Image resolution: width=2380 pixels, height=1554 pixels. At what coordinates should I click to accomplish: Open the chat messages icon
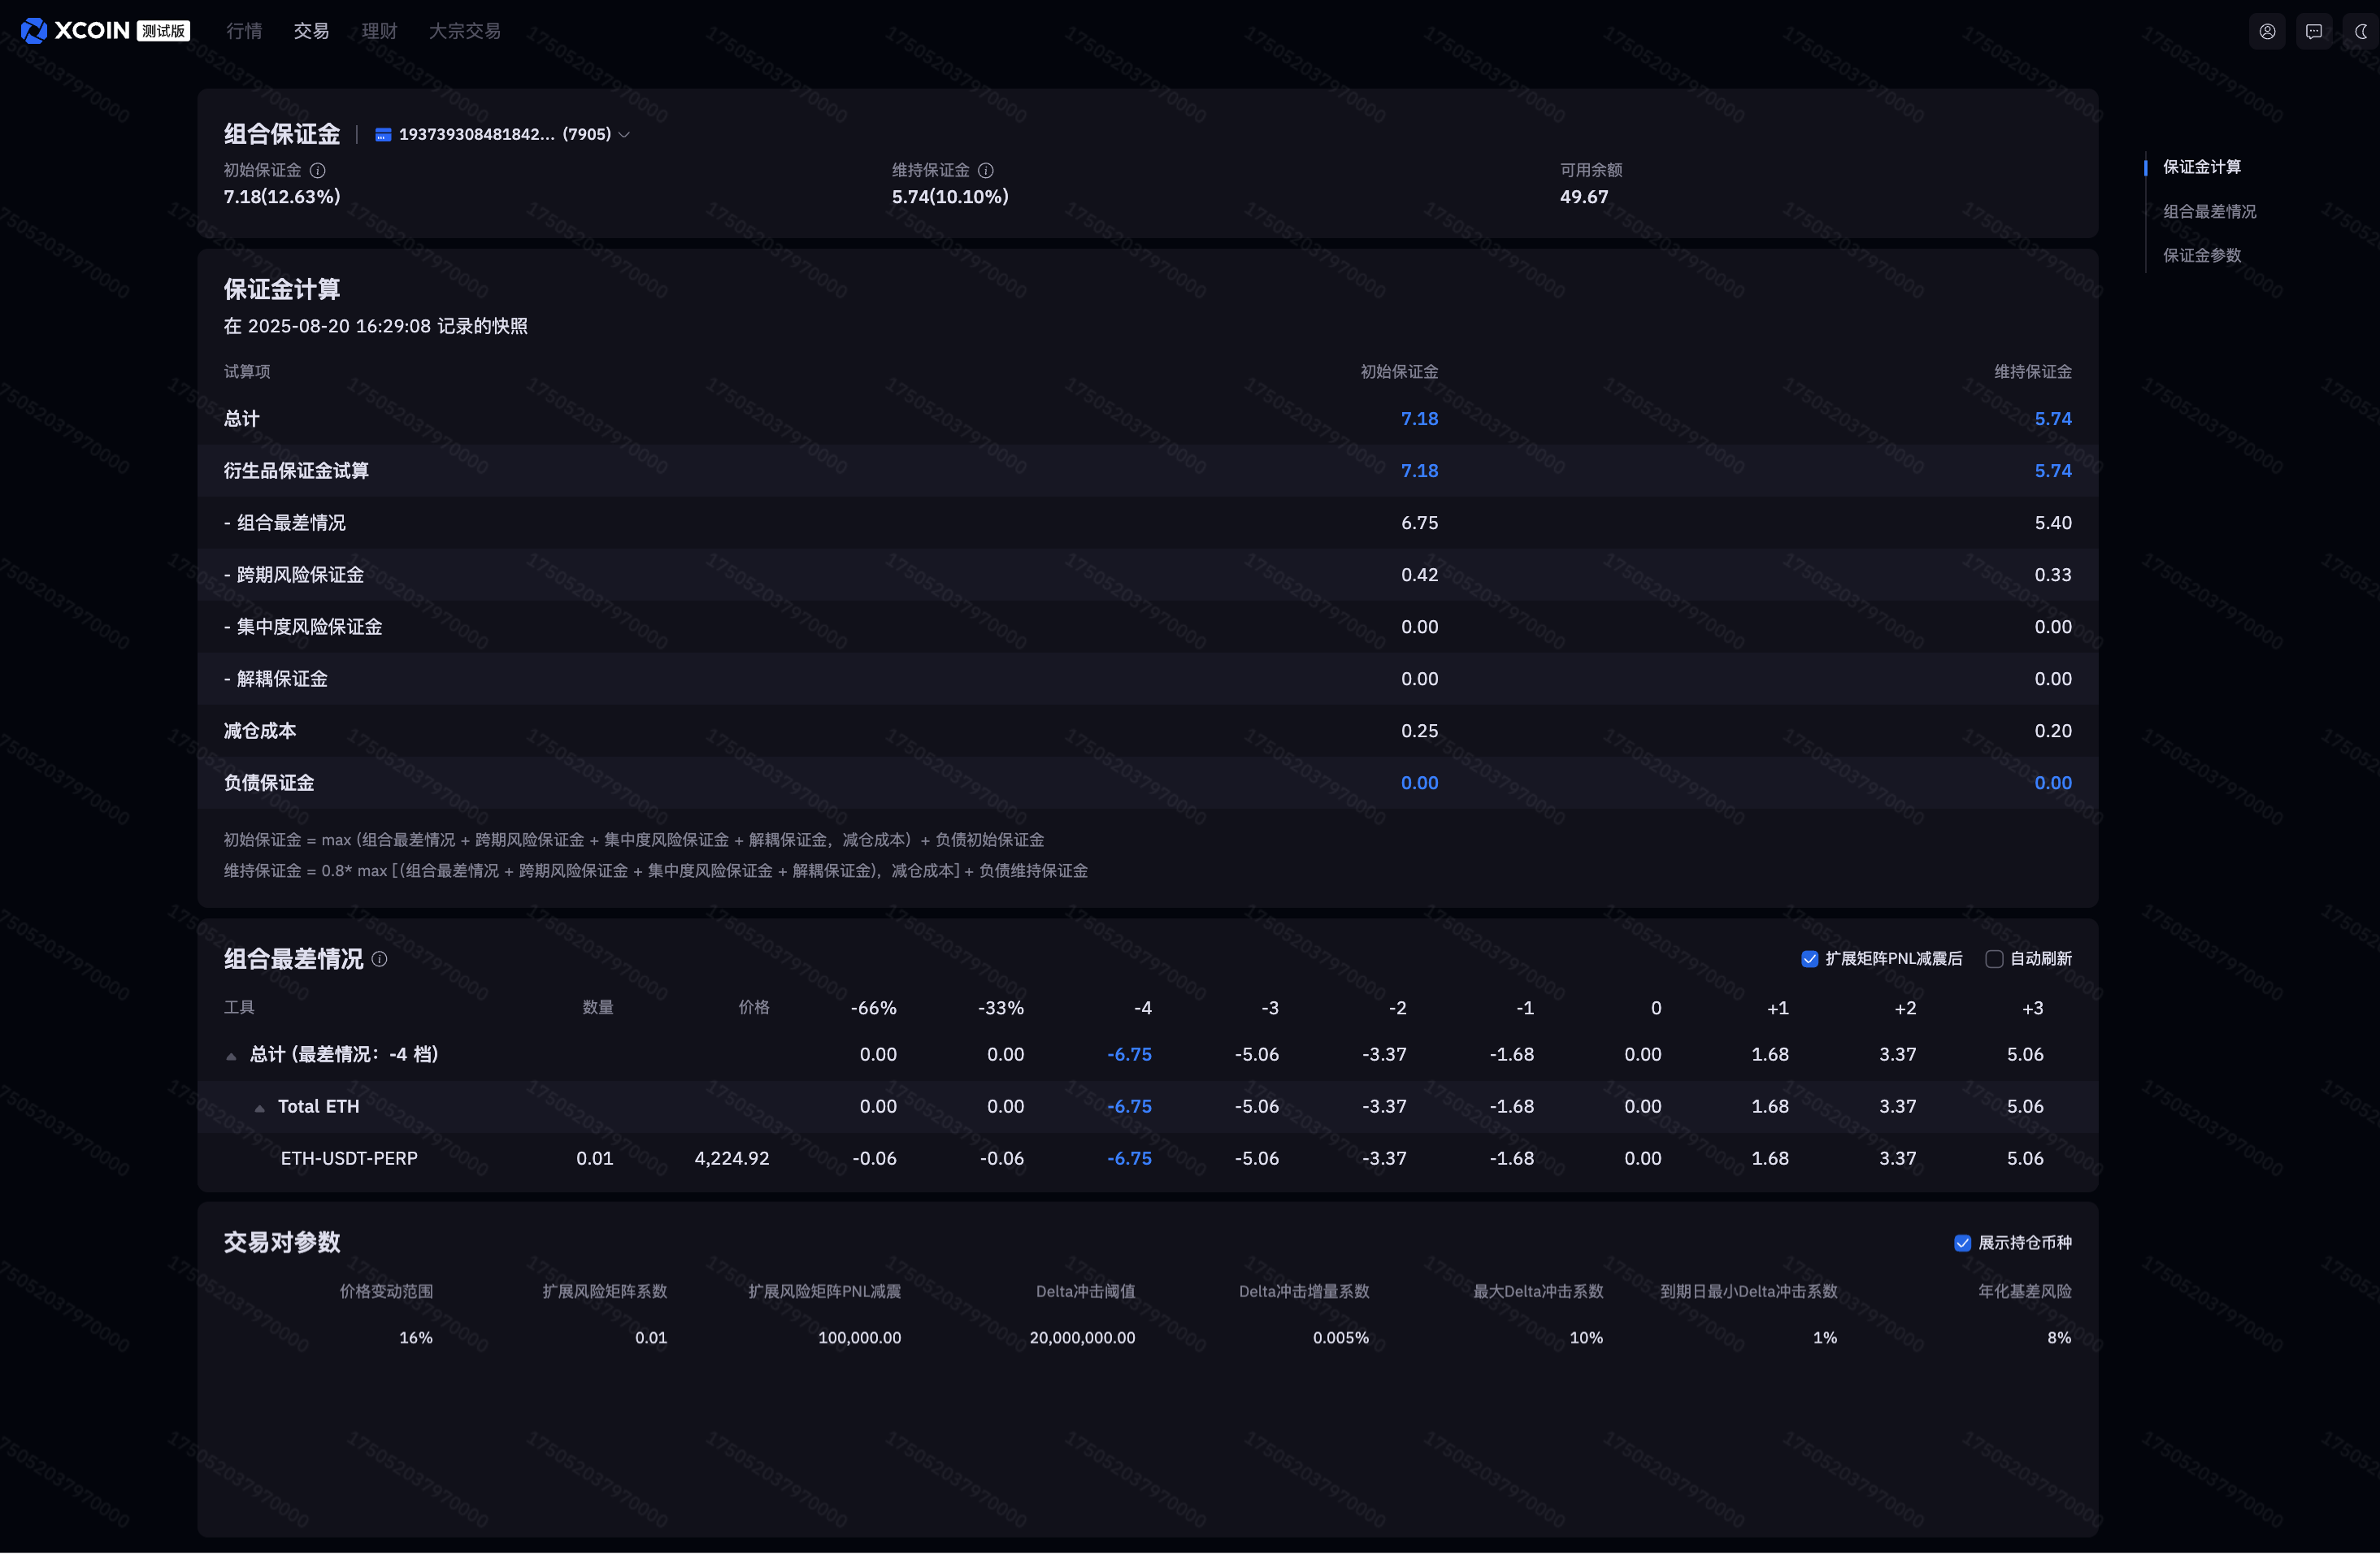coord(2314,31)
